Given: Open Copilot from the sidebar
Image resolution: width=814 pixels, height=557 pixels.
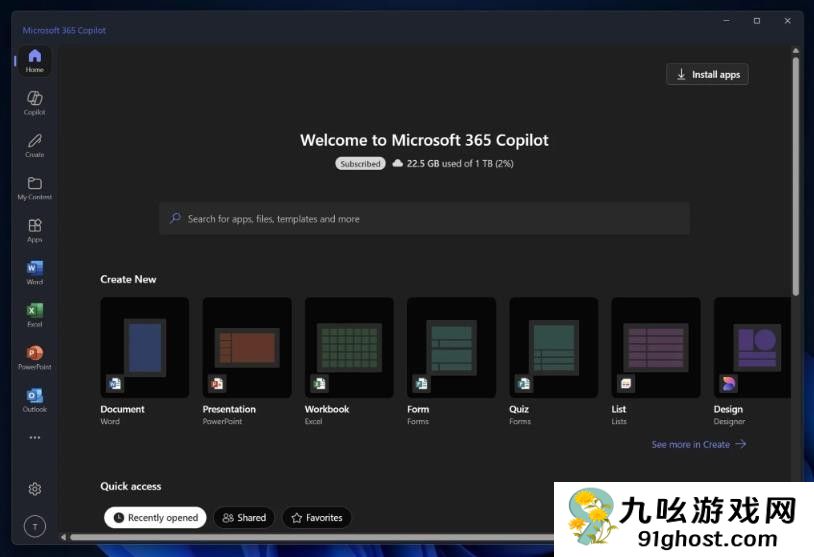Looking at the screenshot, I should point(35,103).
